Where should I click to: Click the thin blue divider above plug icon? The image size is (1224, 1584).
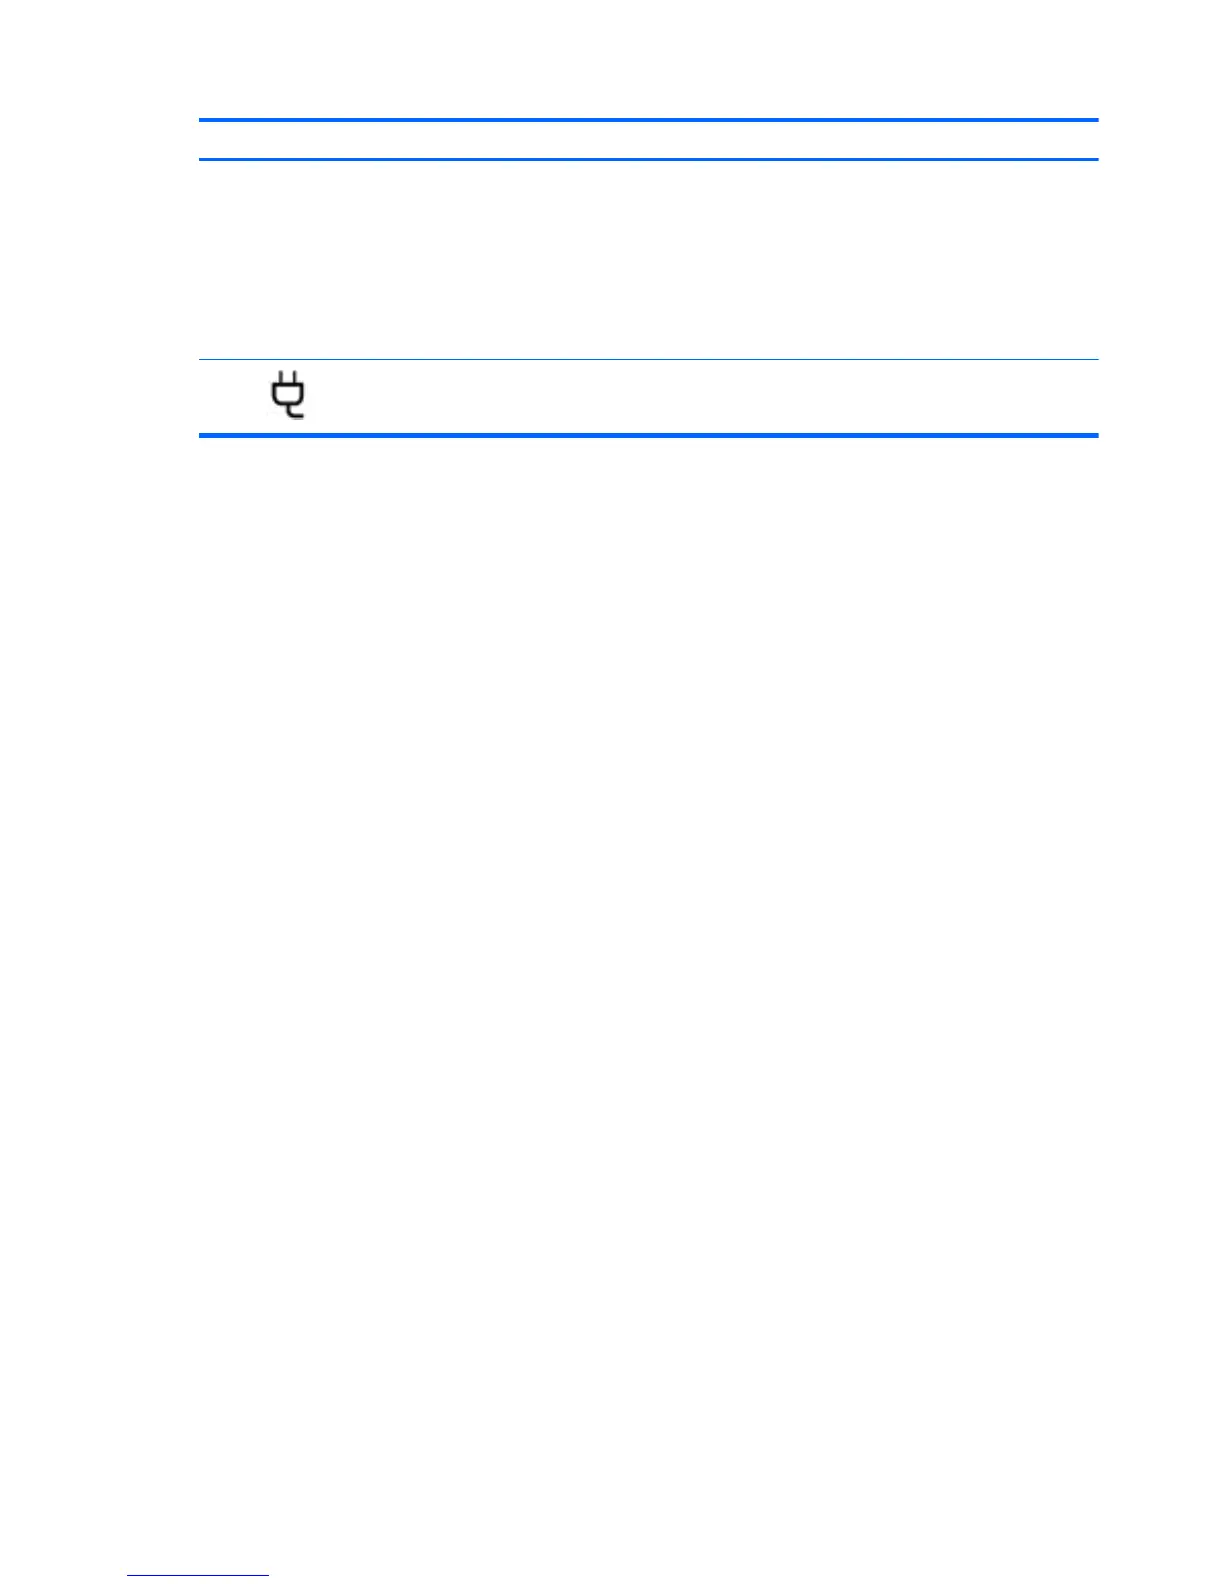point(648,359)
